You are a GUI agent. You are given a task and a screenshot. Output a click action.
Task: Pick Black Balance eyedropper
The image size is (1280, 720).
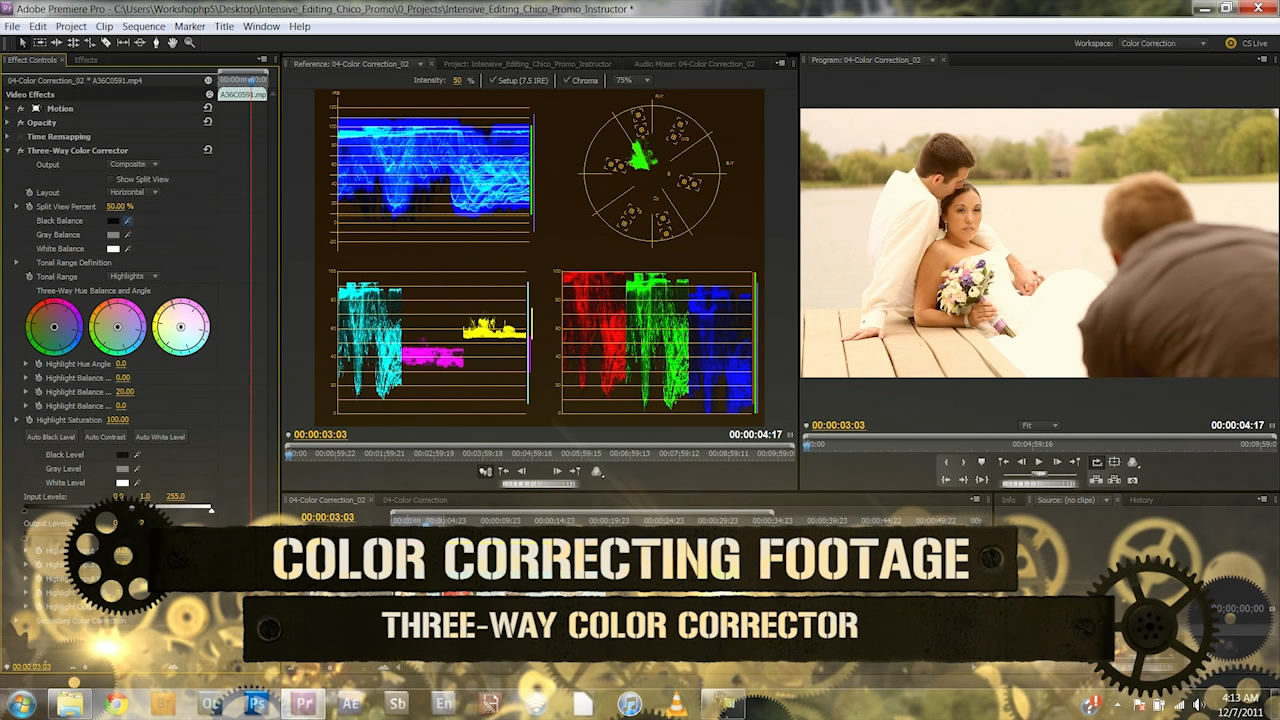[x=128, y=221]
